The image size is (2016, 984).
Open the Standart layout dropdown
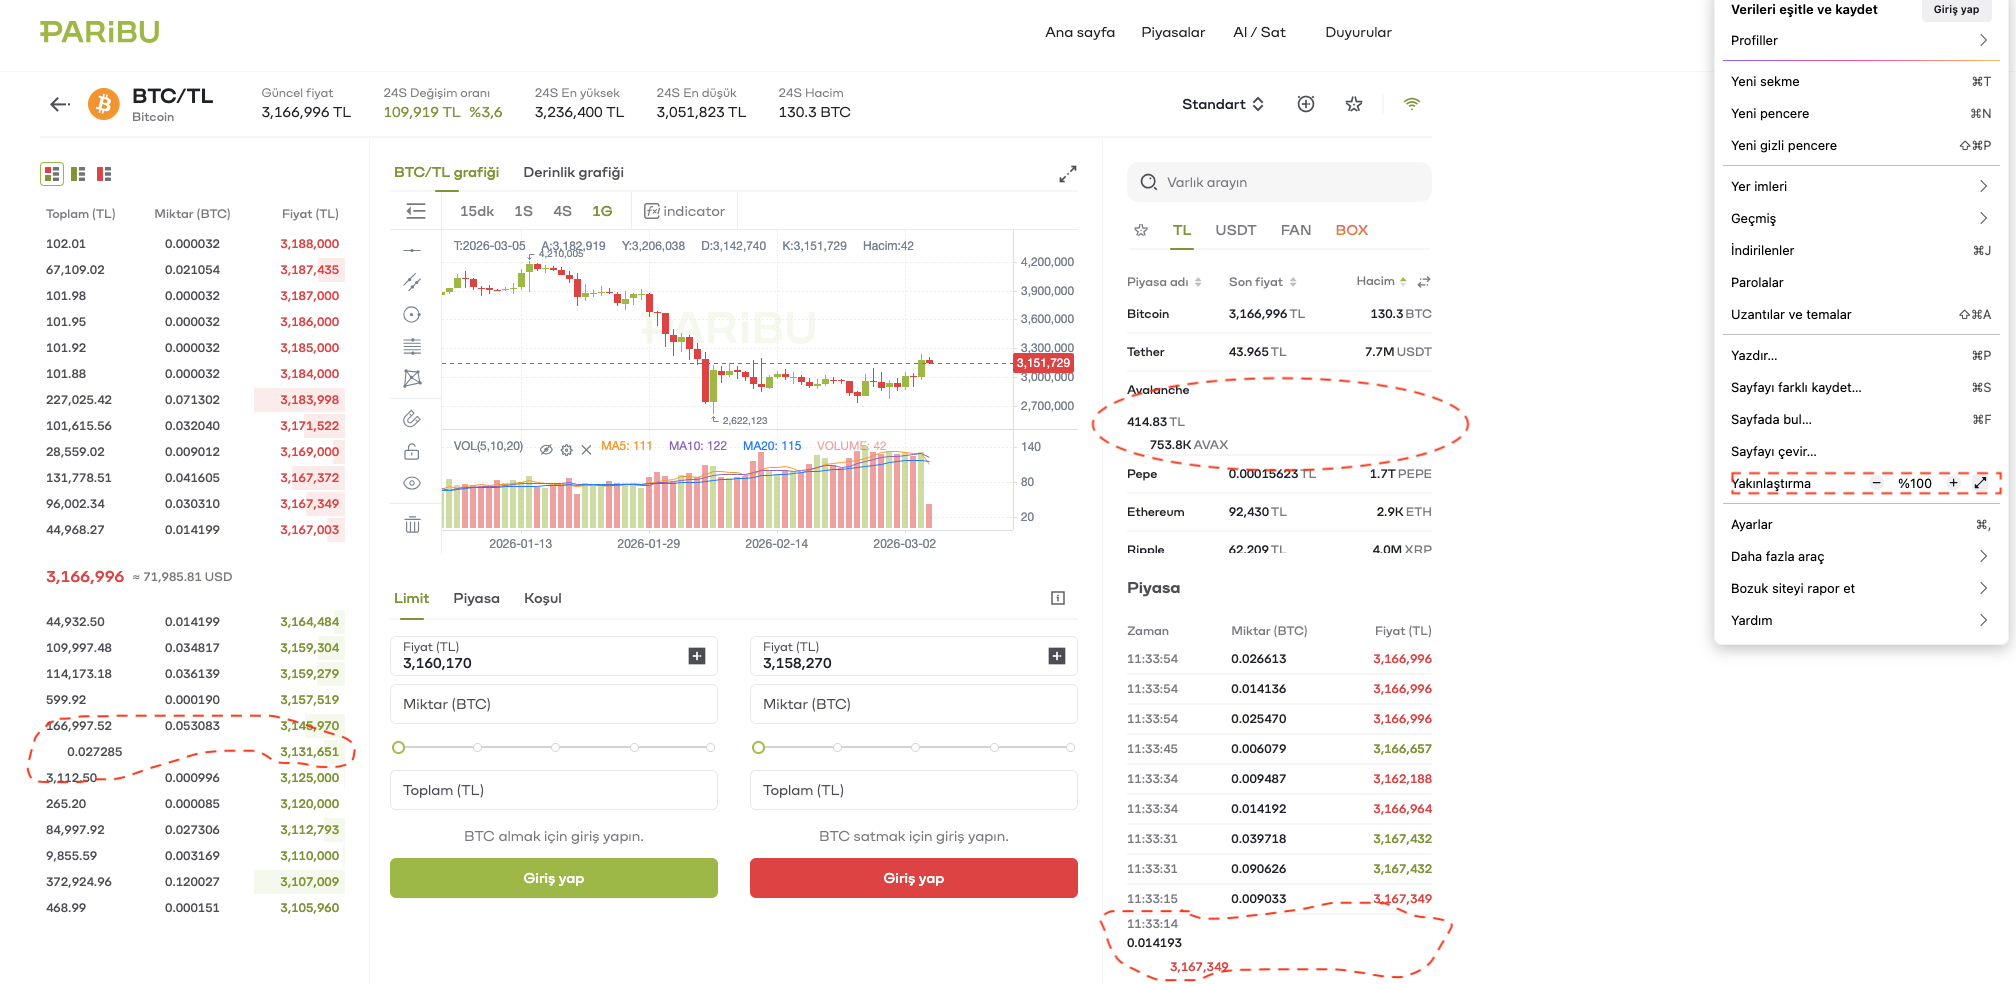[x=1222, y=104]
